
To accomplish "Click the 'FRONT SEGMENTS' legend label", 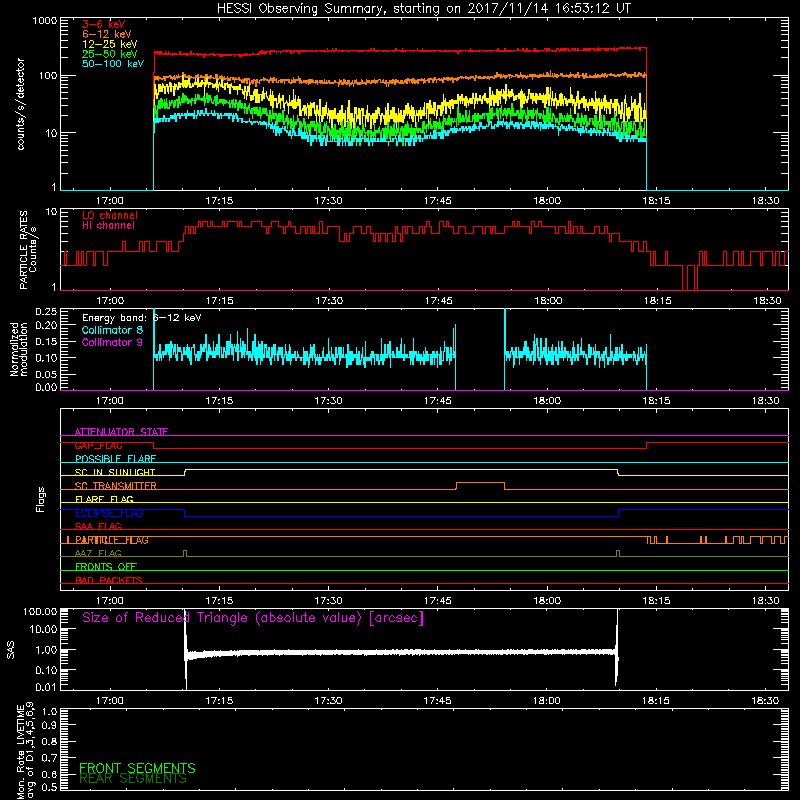I will tap(137, 768).
